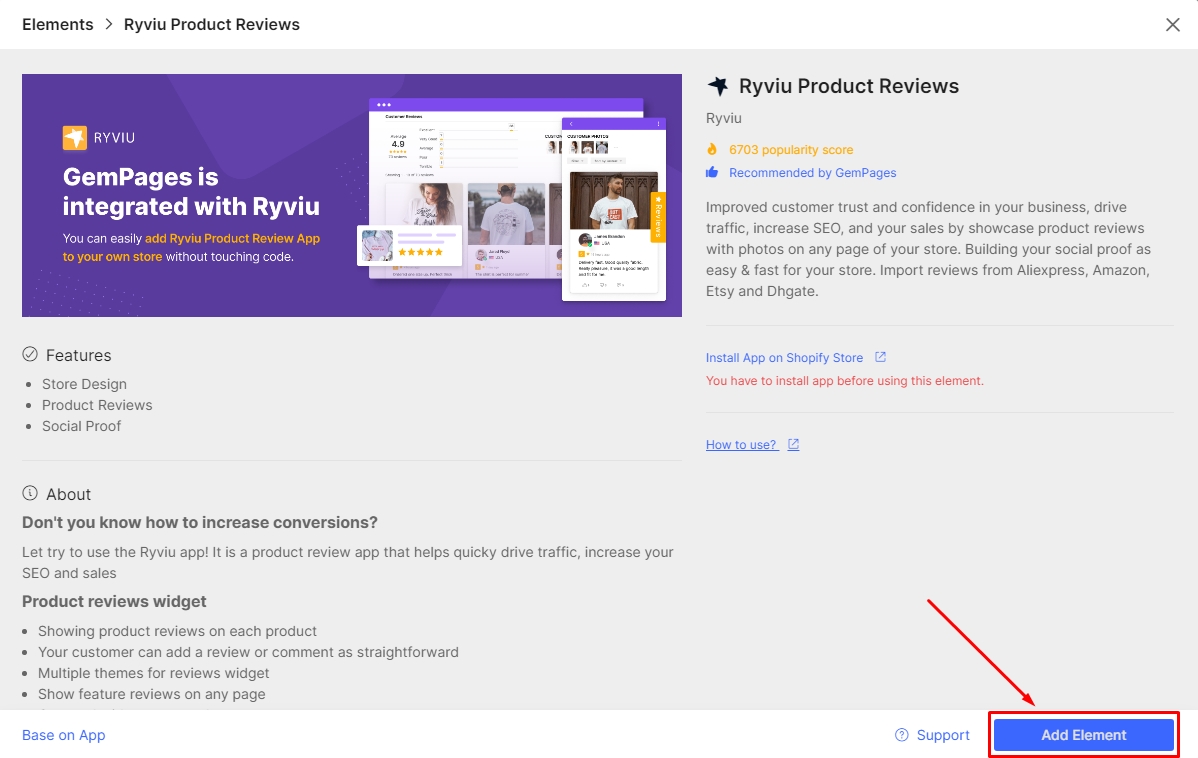Click the Ryviu star logo icon beside title

point(717,86)
